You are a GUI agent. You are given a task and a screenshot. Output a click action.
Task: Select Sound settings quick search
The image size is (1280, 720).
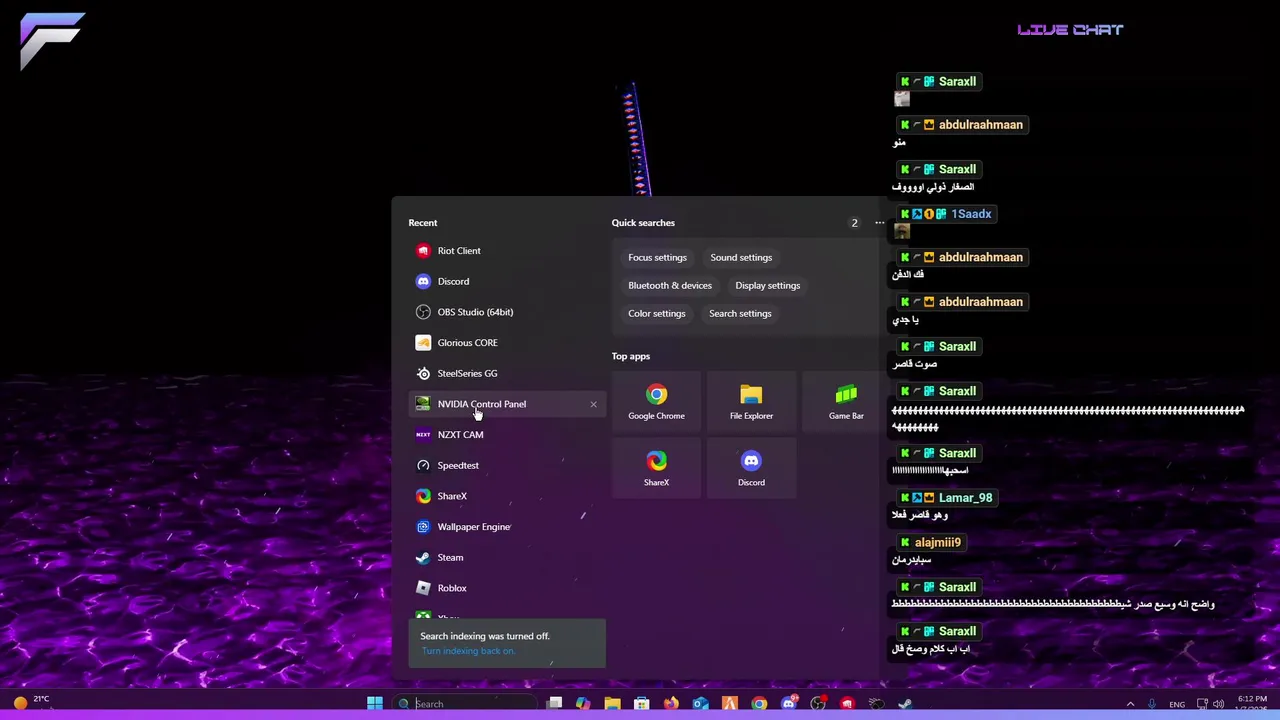[741, 258]
